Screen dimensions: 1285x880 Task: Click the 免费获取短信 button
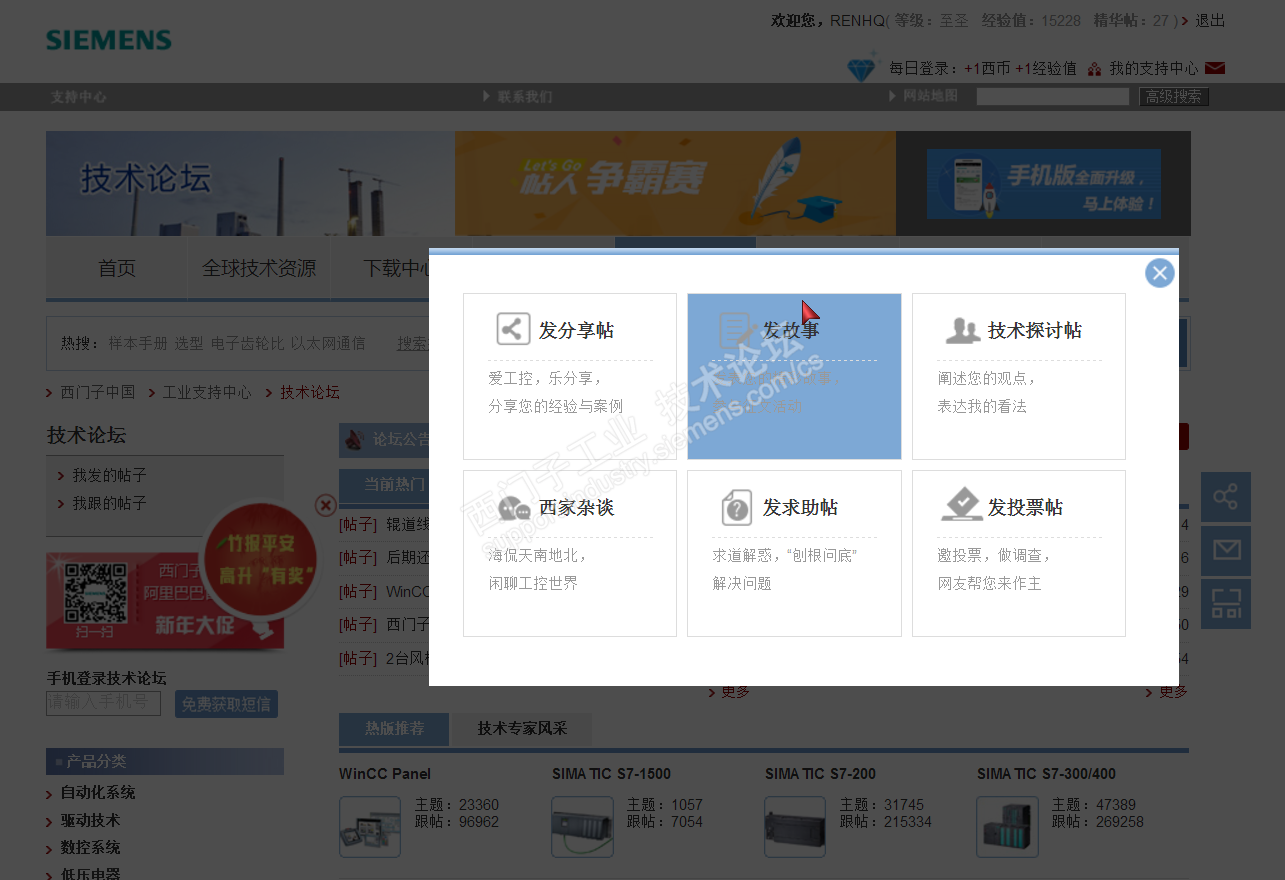[x=226, y=704]
